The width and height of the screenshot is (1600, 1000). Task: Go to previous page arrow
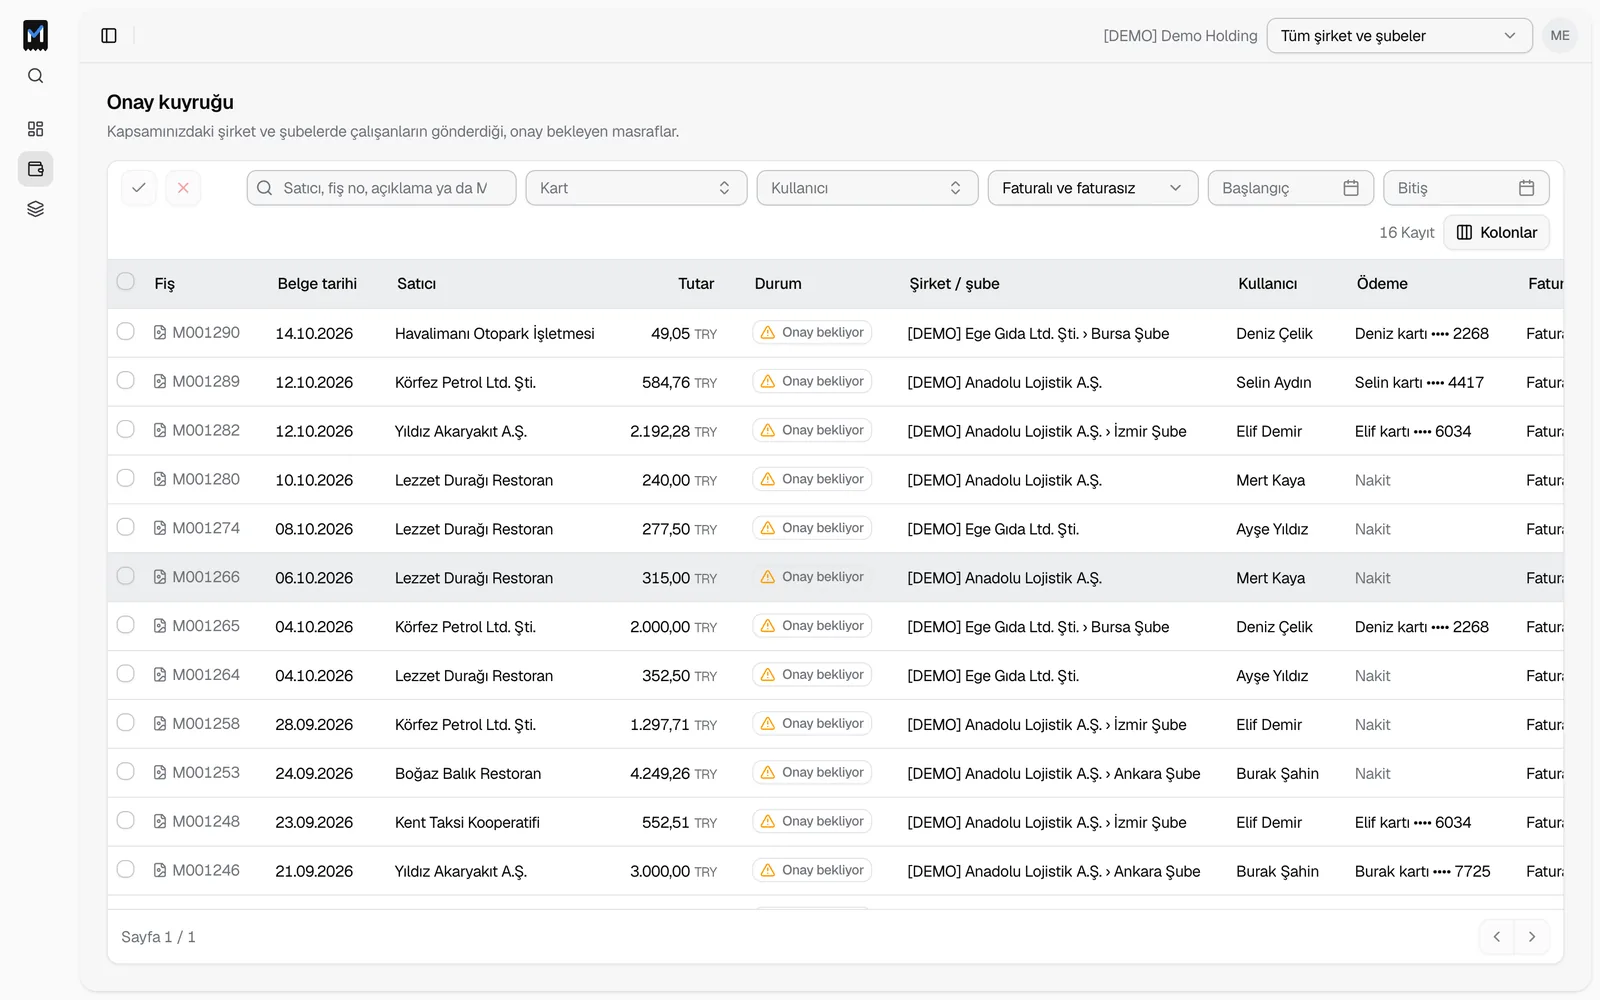click(x=1497, y=937)
